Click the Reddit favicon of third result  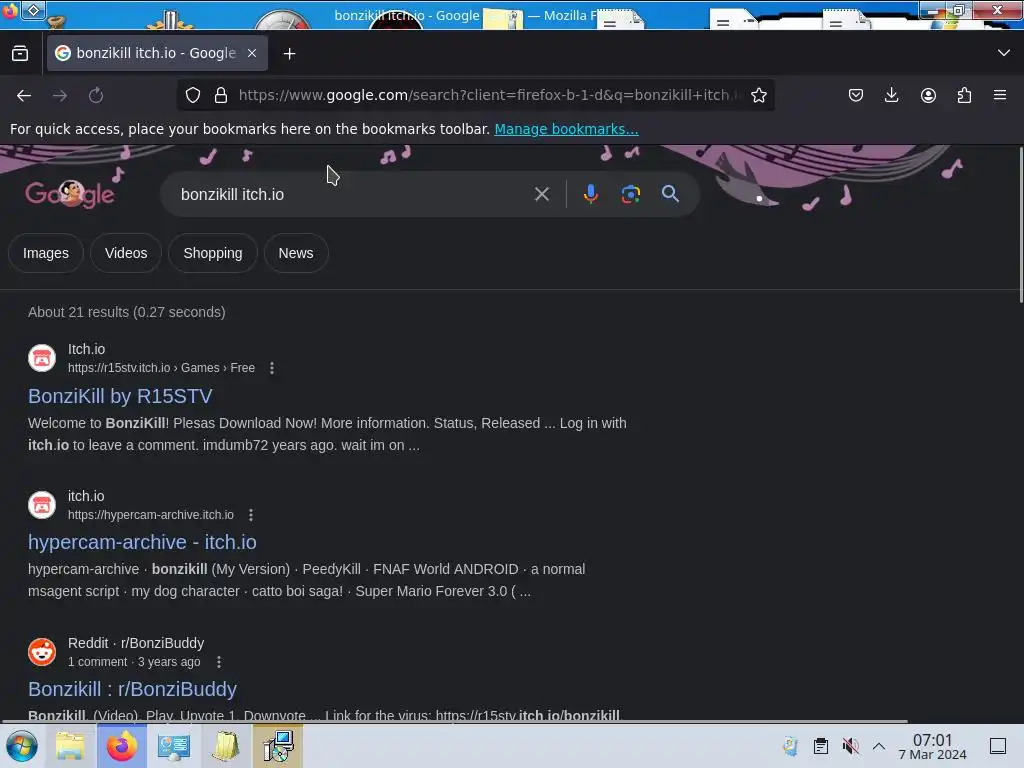[42, 652]
